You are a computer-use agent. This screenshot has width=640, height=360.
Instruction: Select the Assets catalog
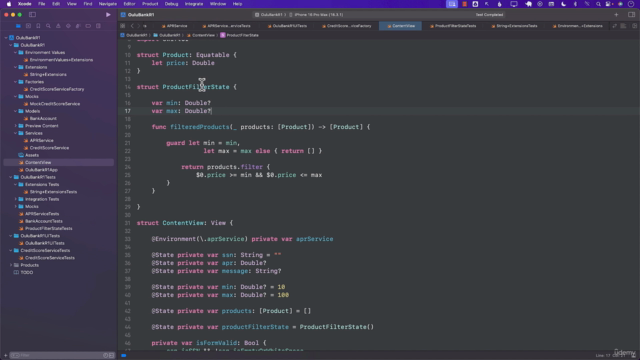[x=32, y=155]
